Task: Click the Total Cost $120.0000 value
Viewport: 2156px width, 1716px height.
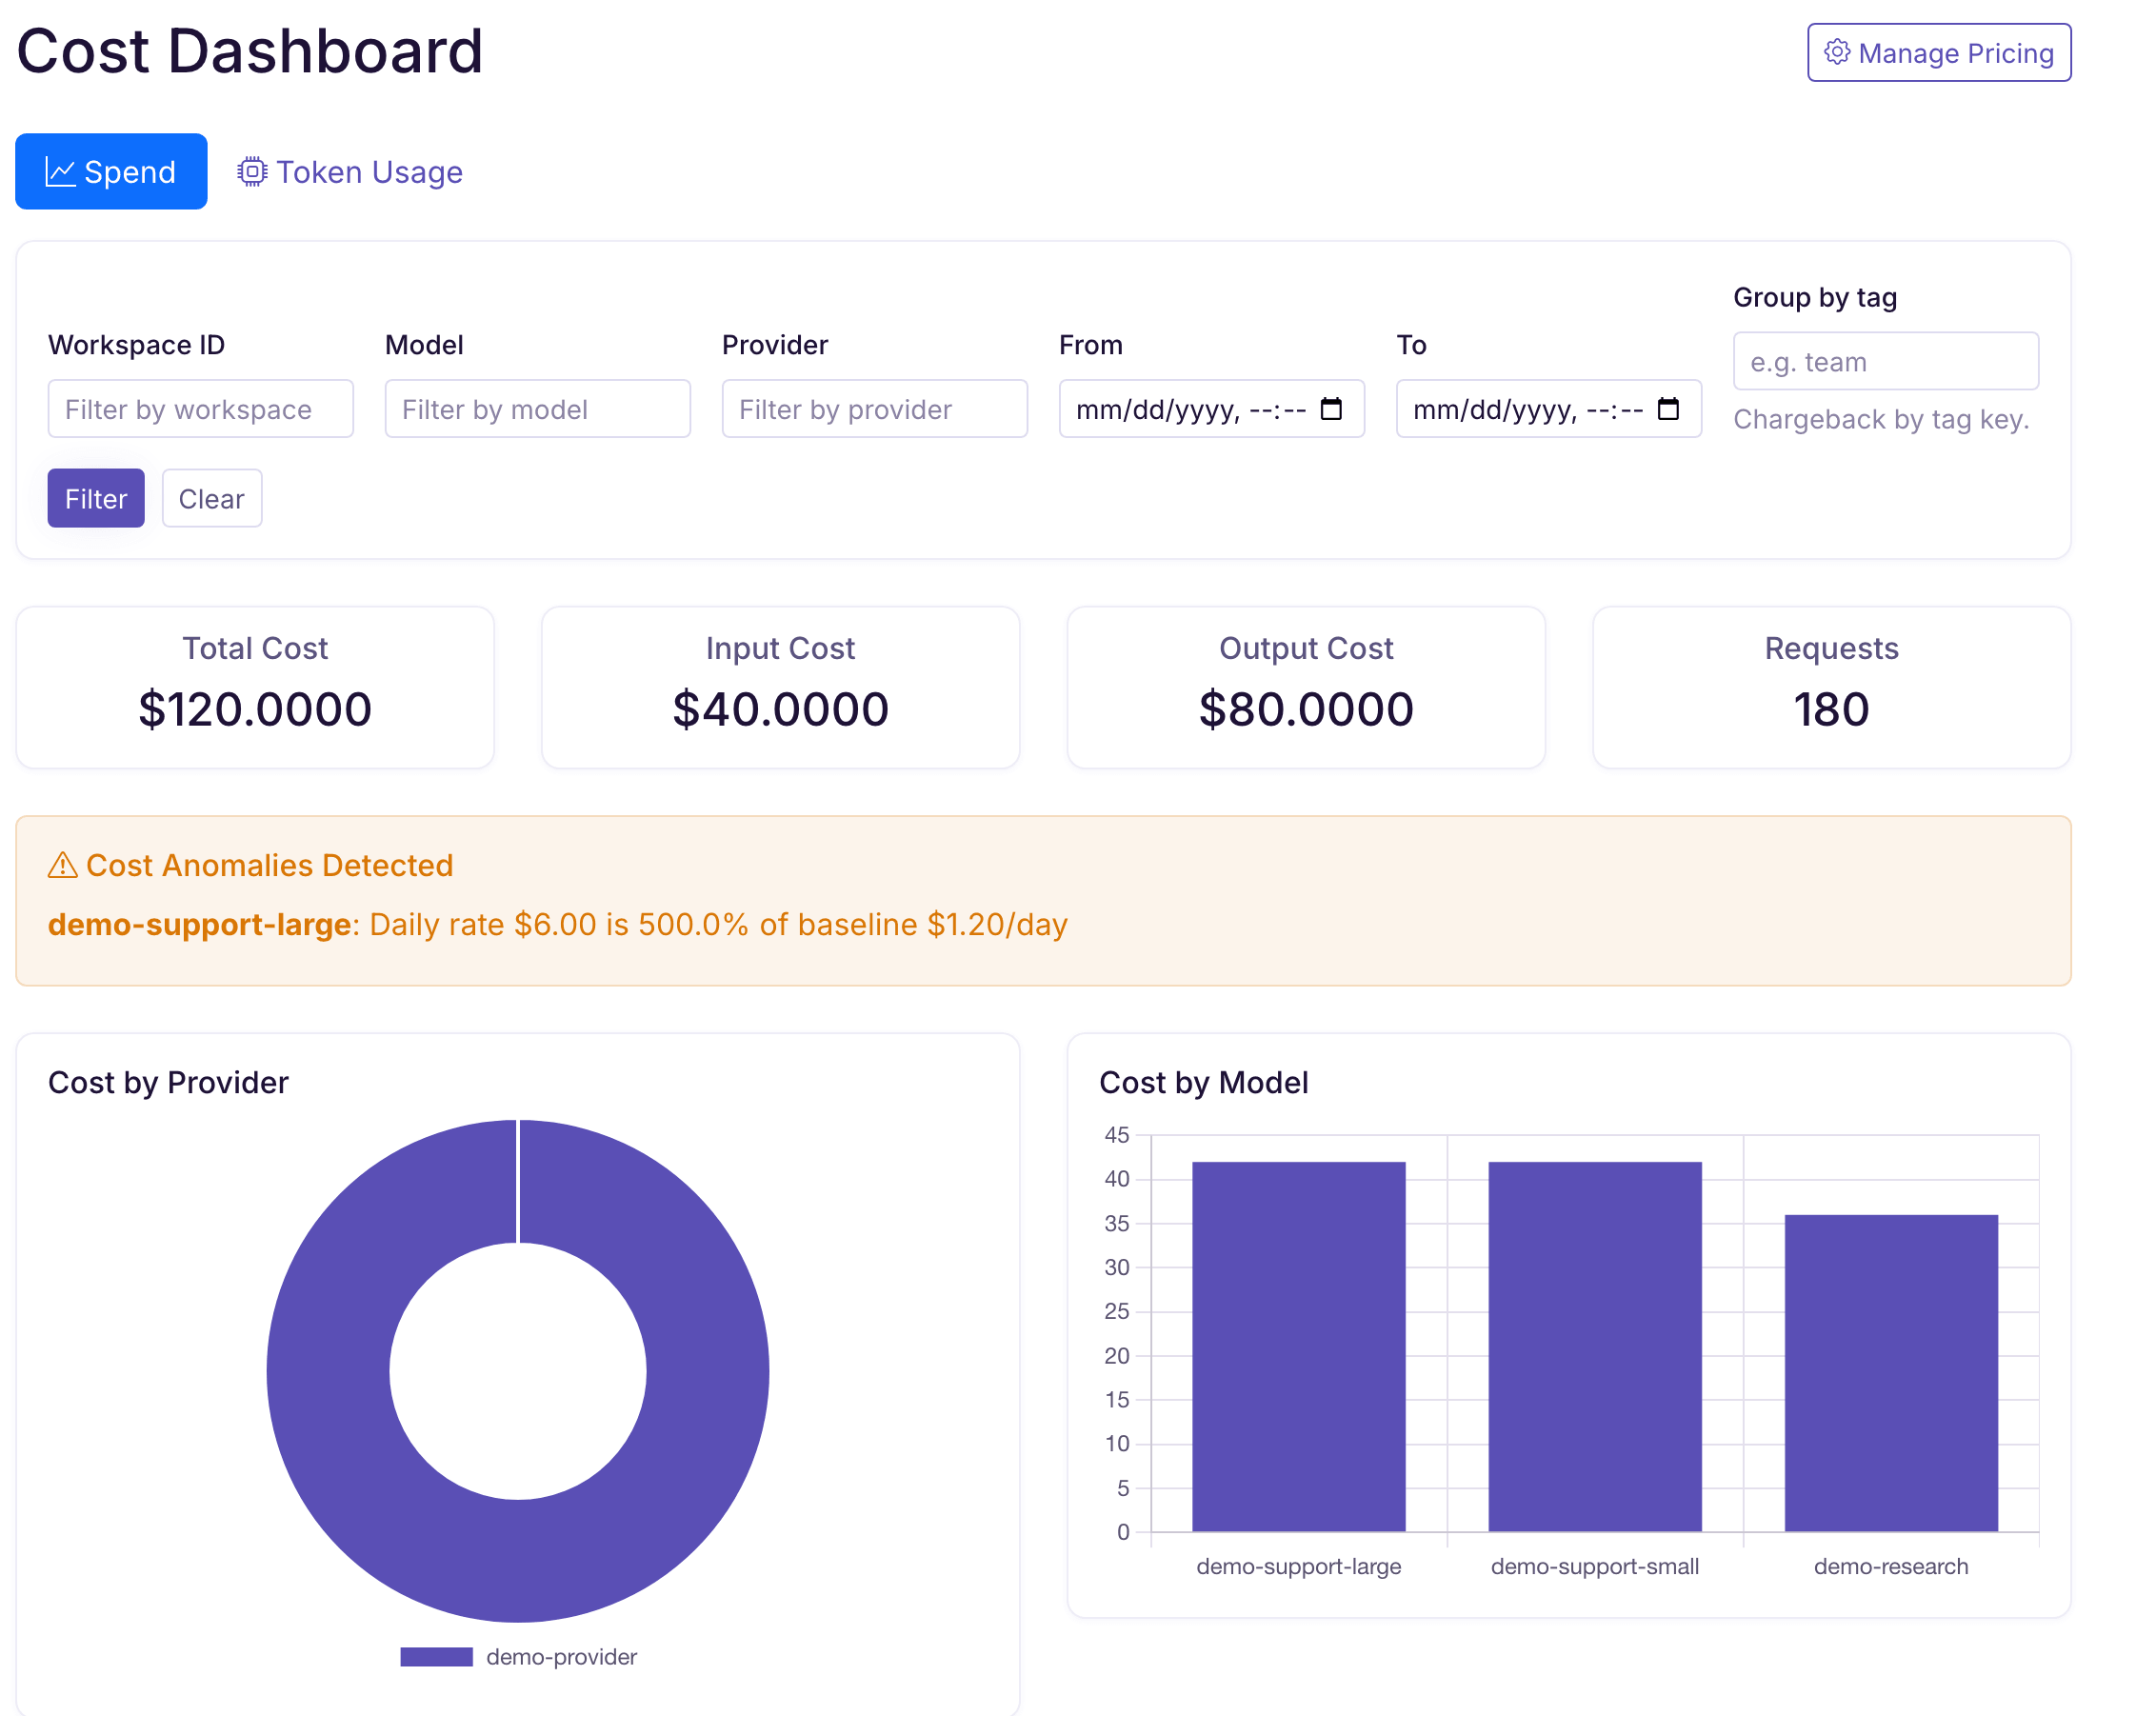Action: [x=255, y=709]
